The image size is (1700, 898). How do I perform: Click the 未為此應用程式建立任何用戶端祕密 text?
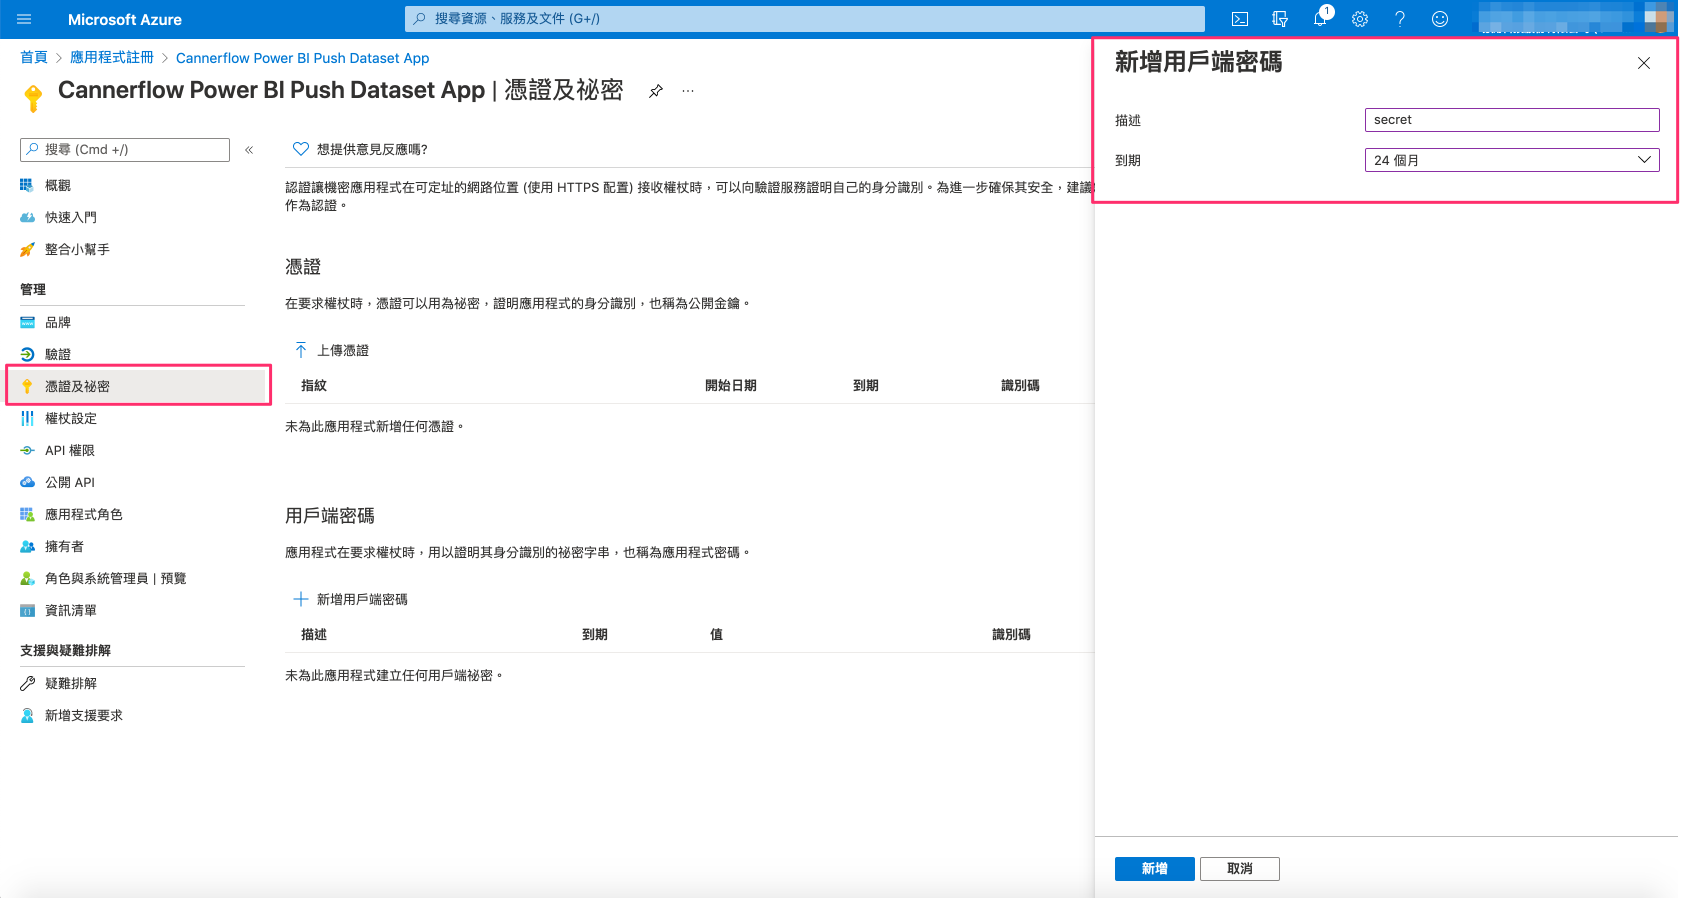click(394, 675)
